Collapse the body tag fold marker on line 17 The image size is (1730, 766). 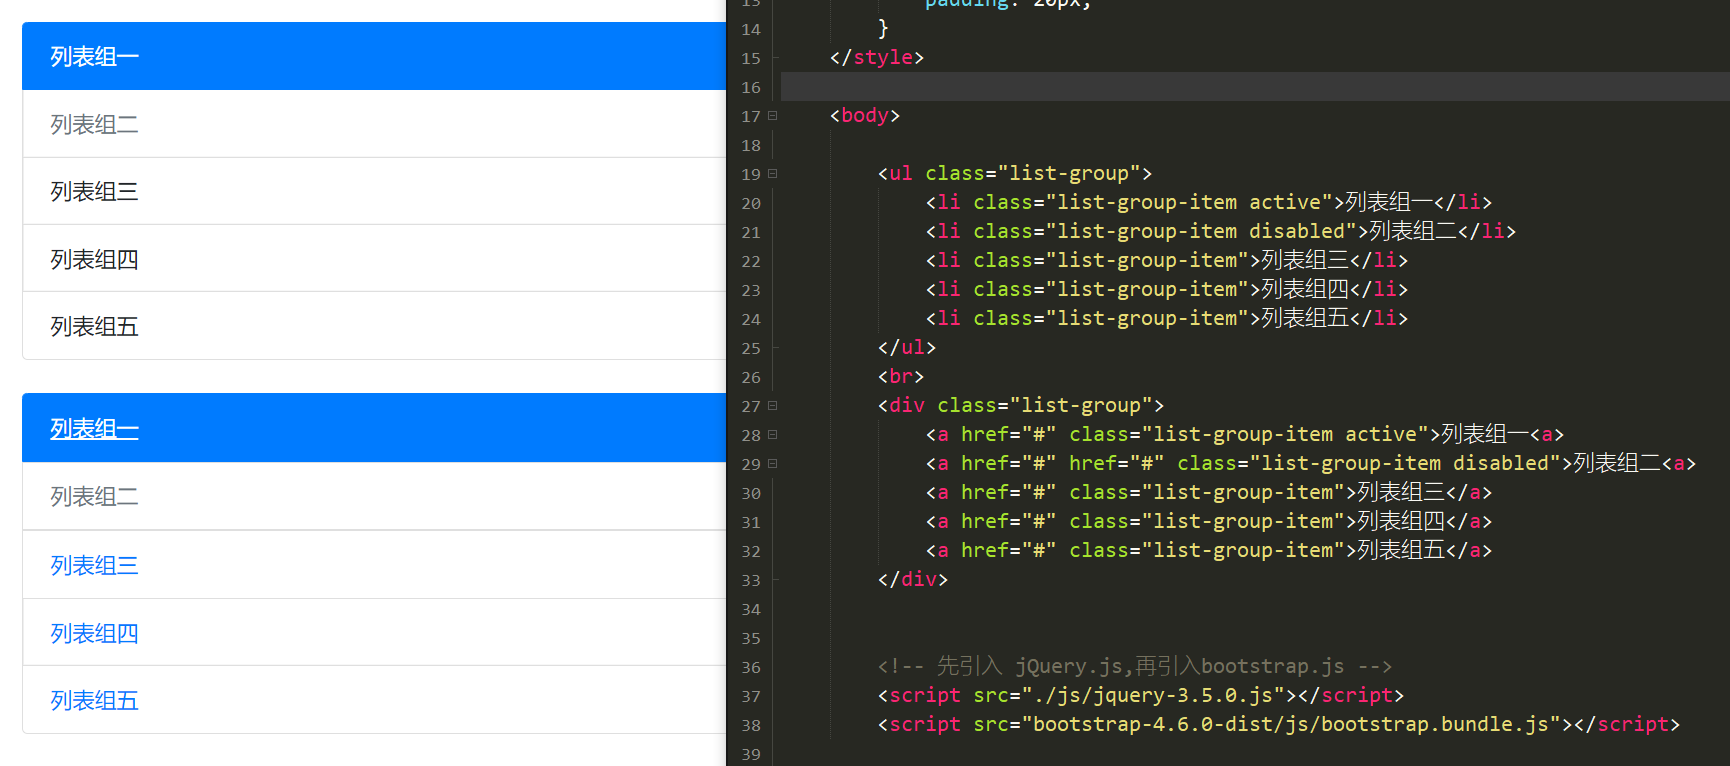pyautogui.click(x=772, y=116)
